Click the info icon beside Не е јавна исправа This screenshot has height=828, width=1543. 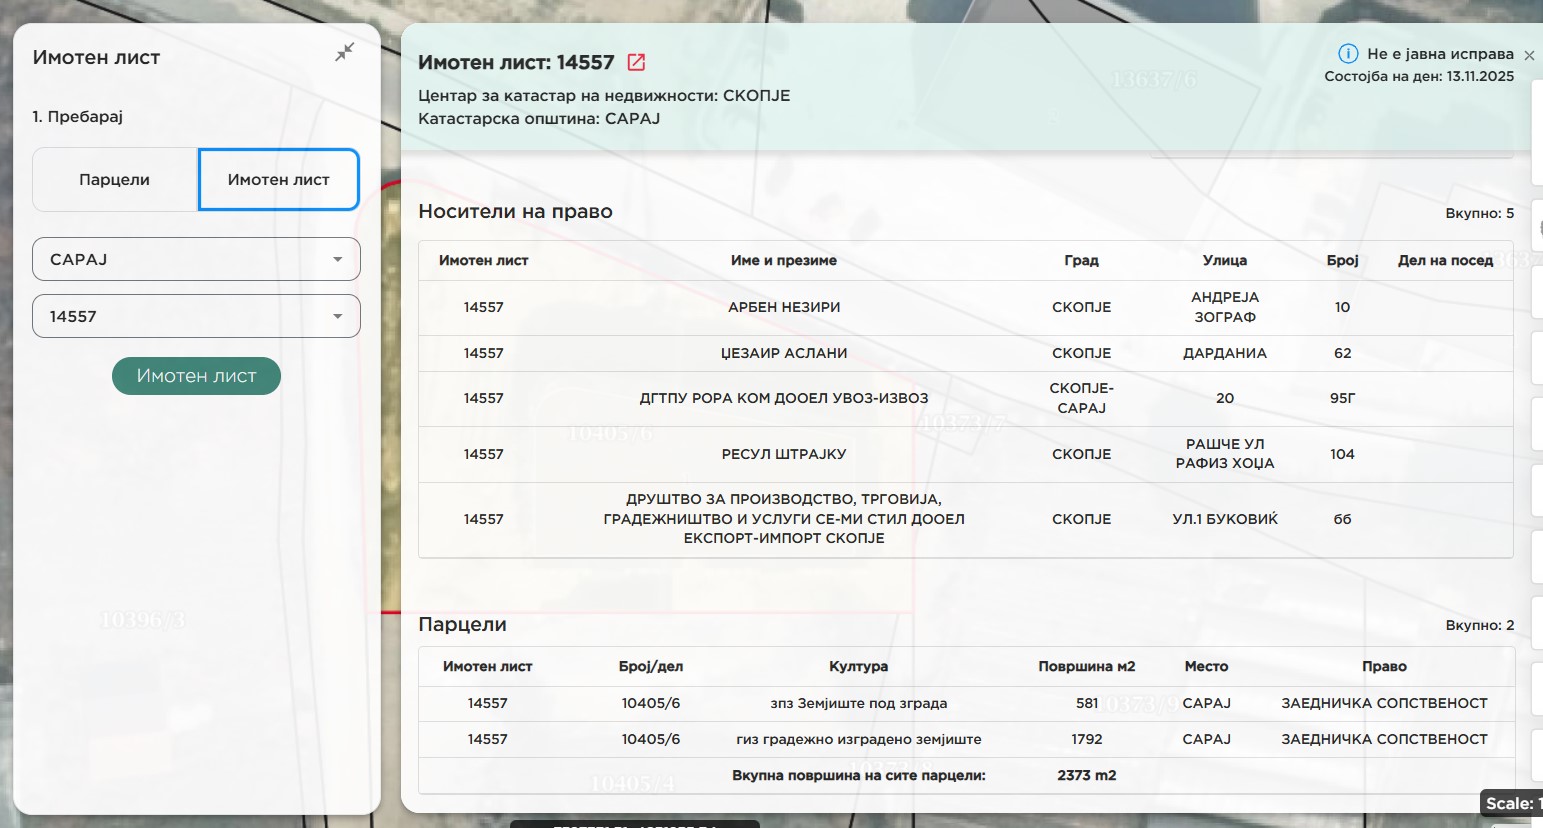click(1348, 54)
